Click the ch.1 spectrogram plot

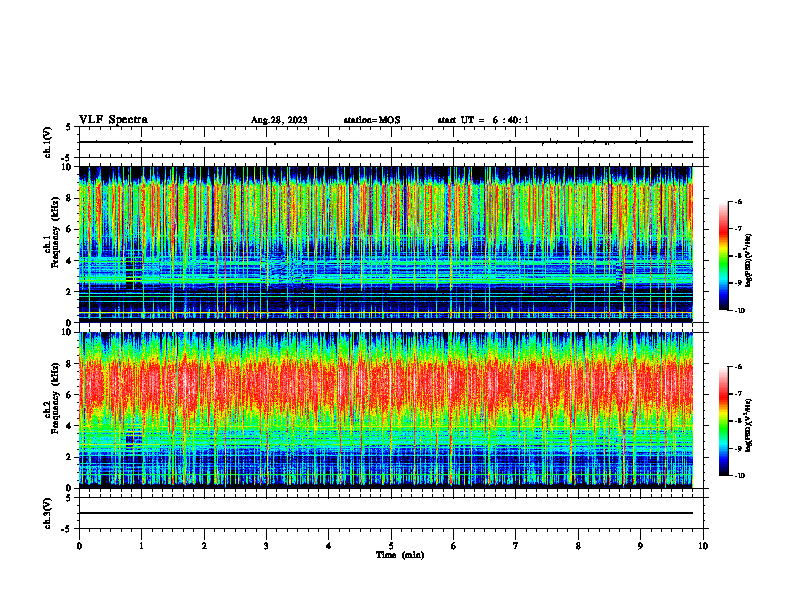click(386, 244)
